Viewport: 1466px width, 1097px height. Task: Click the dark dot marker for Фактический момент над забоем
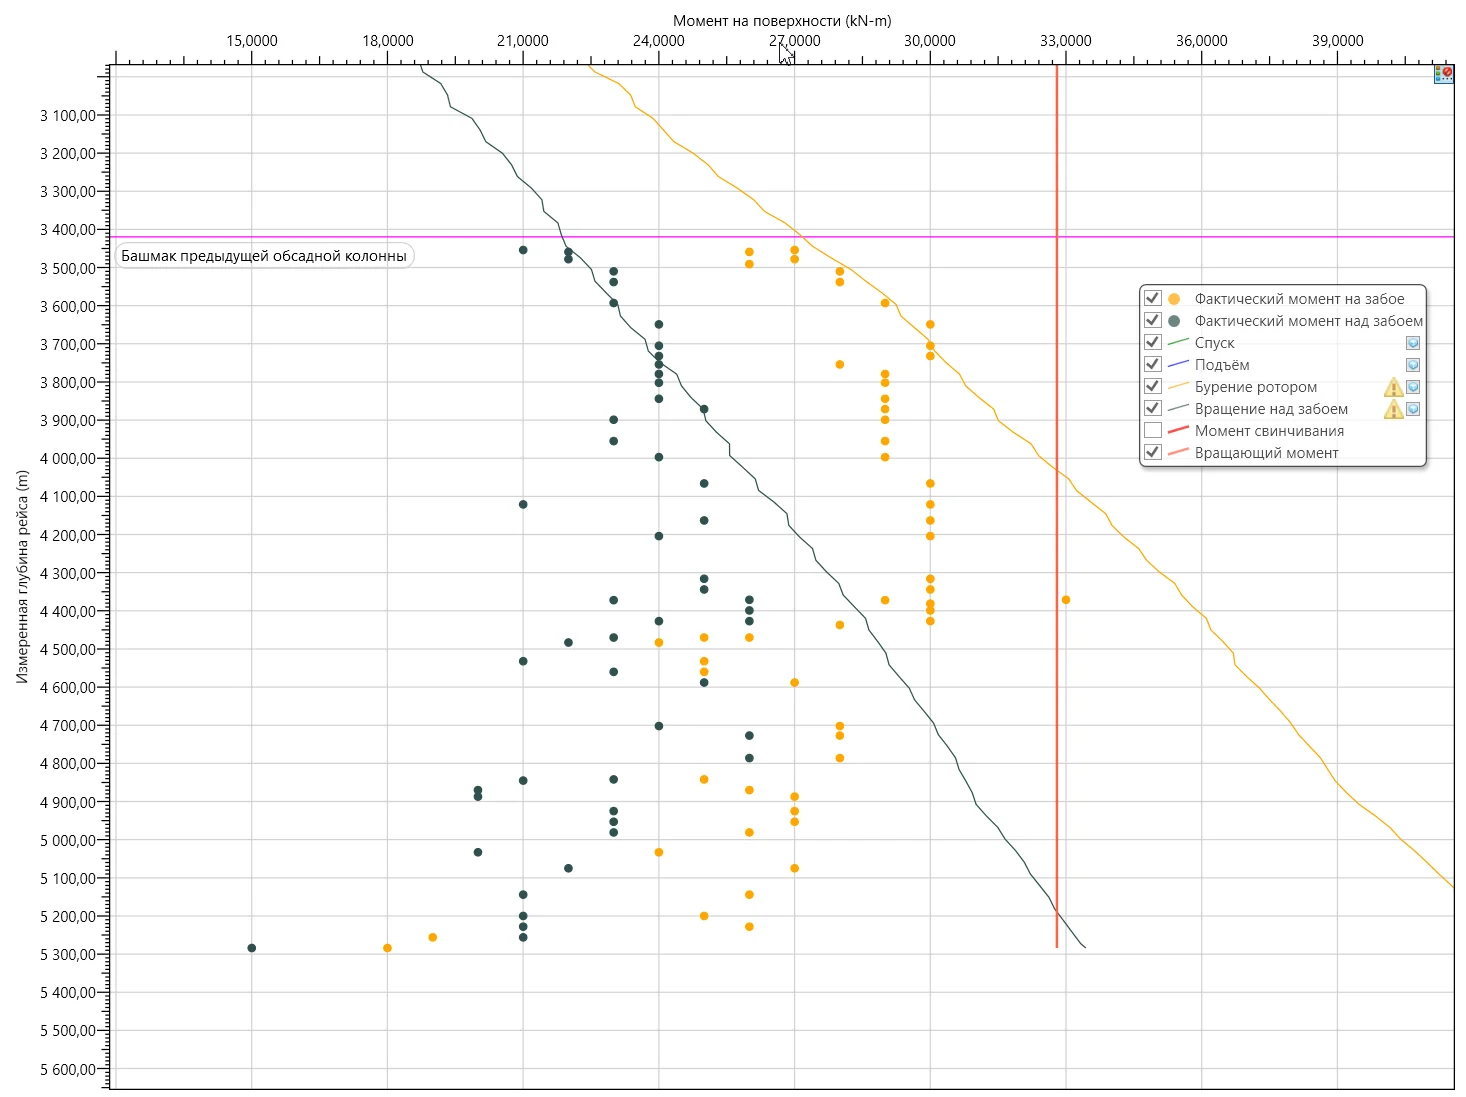point(1174,321)
